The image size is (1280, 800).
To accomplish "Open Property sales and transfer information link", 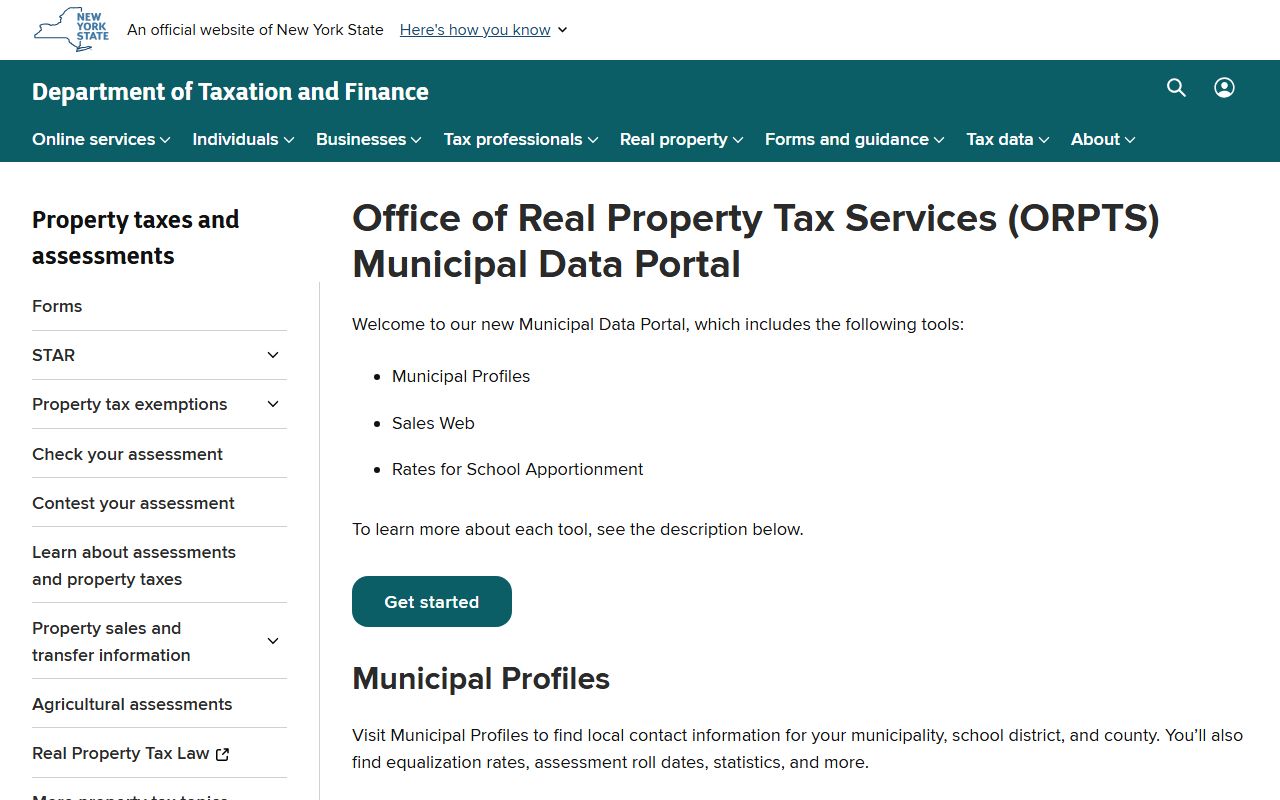I will (x=111, y=642).
